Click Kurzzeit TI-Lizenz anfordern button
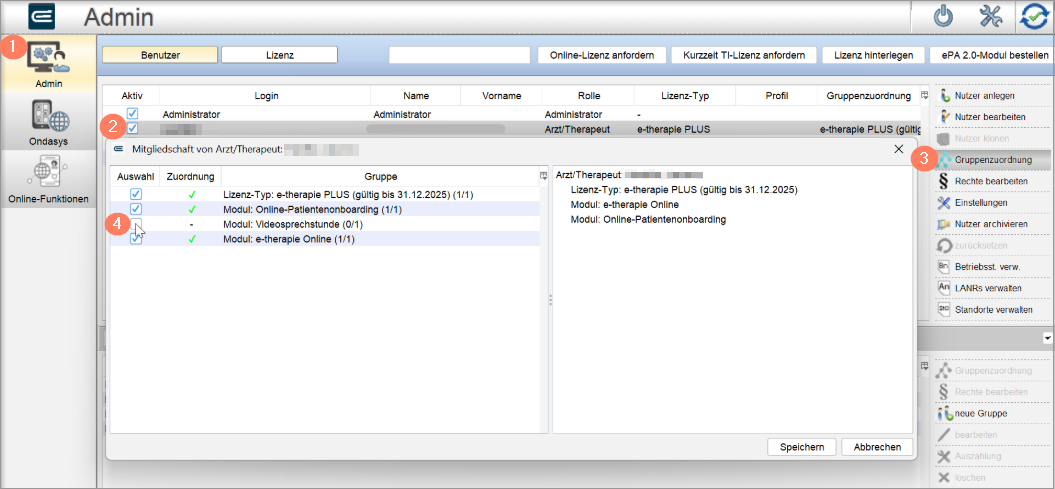 tap(744, 55)
